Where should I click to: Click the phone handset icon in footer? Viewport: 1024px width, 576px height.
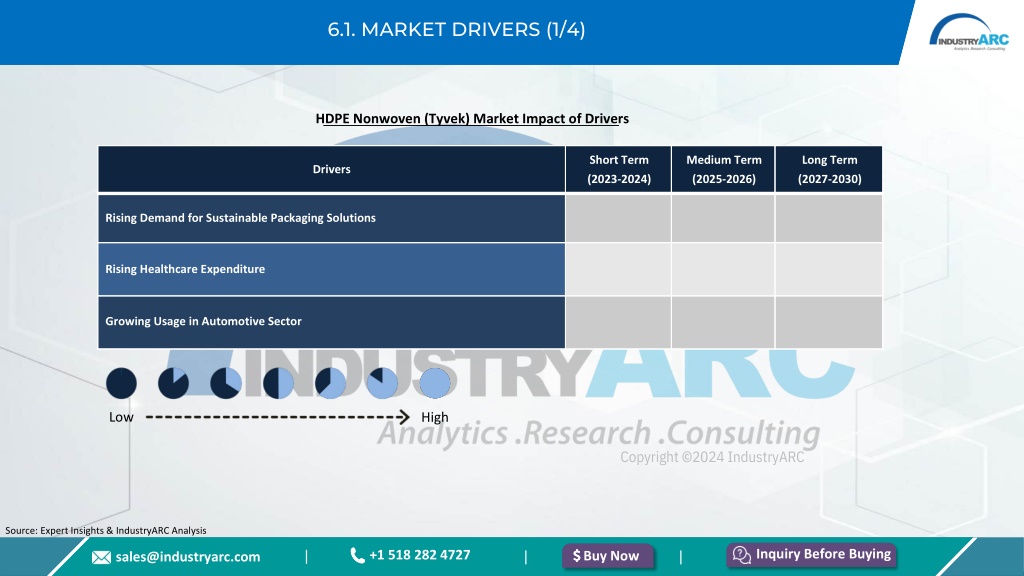click(357, 556)
